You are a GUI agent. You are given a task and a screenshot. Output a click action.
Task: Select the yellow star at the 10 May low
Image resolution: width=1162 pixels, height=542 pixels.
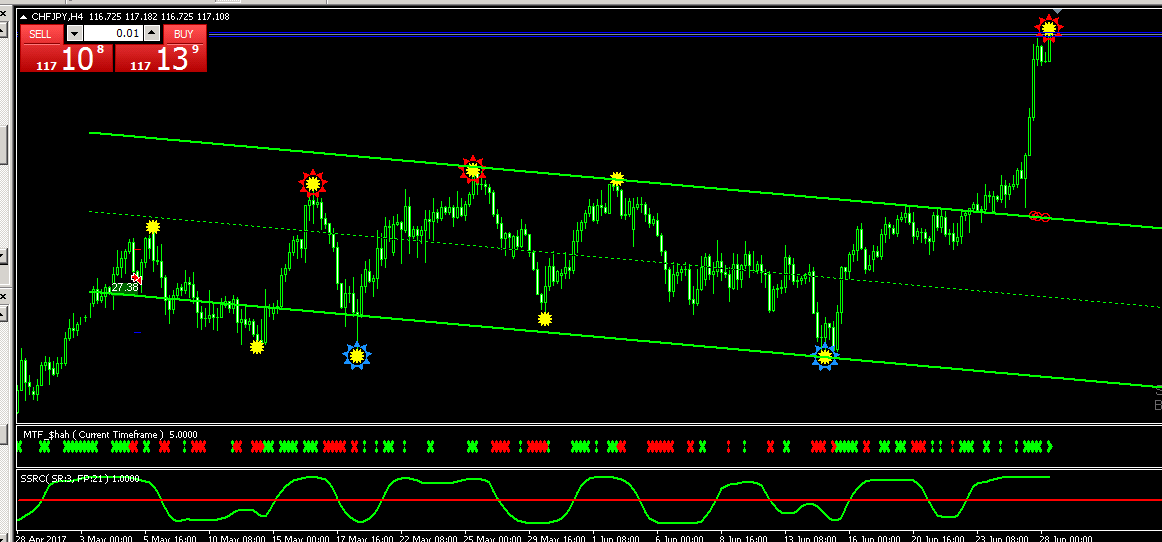tap(256, 346)
